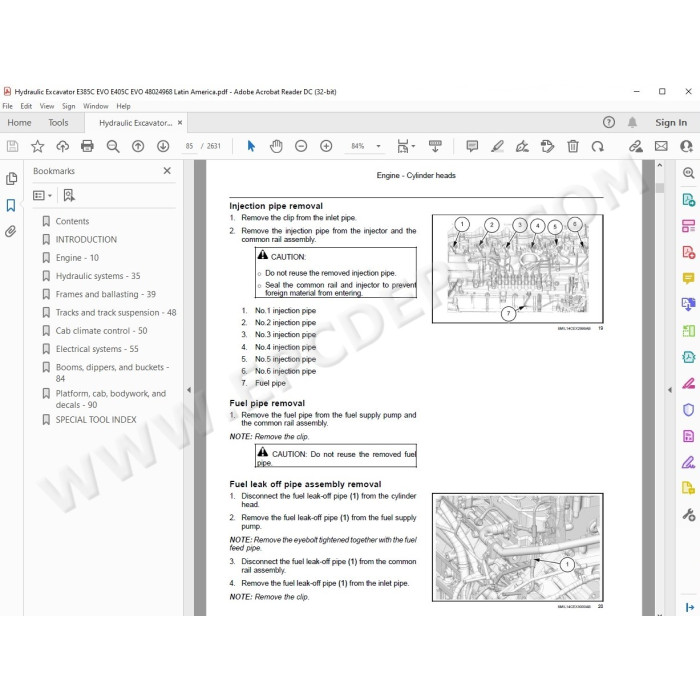Open the attachments paperclip icon

coord(11,231)
